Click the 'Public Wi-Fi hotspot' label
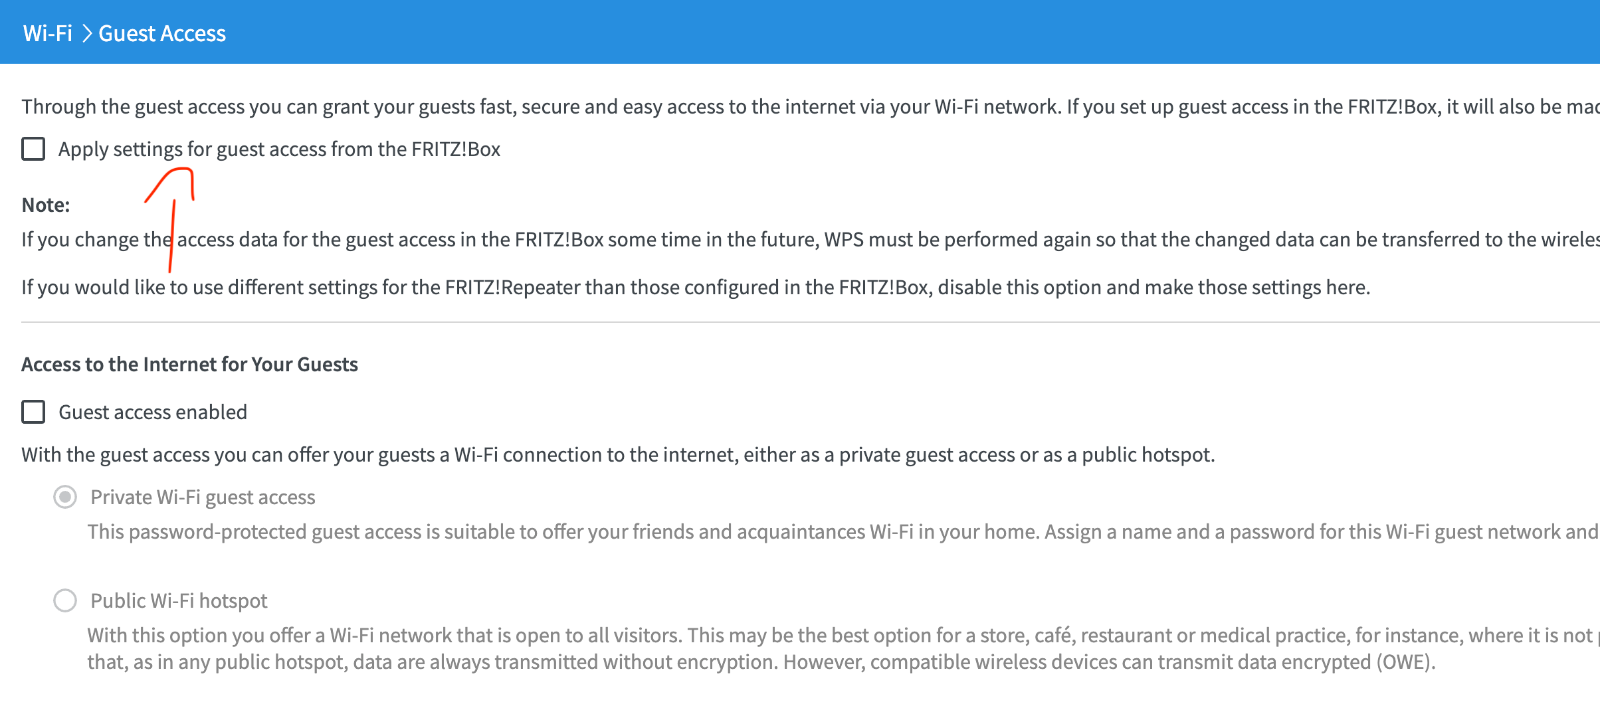The image size is (1600, 720). (179, 601)
